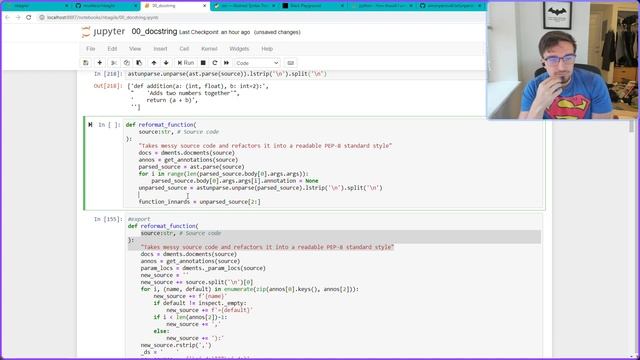Open the View menu

pyautogui.click(x=135, y=49)
